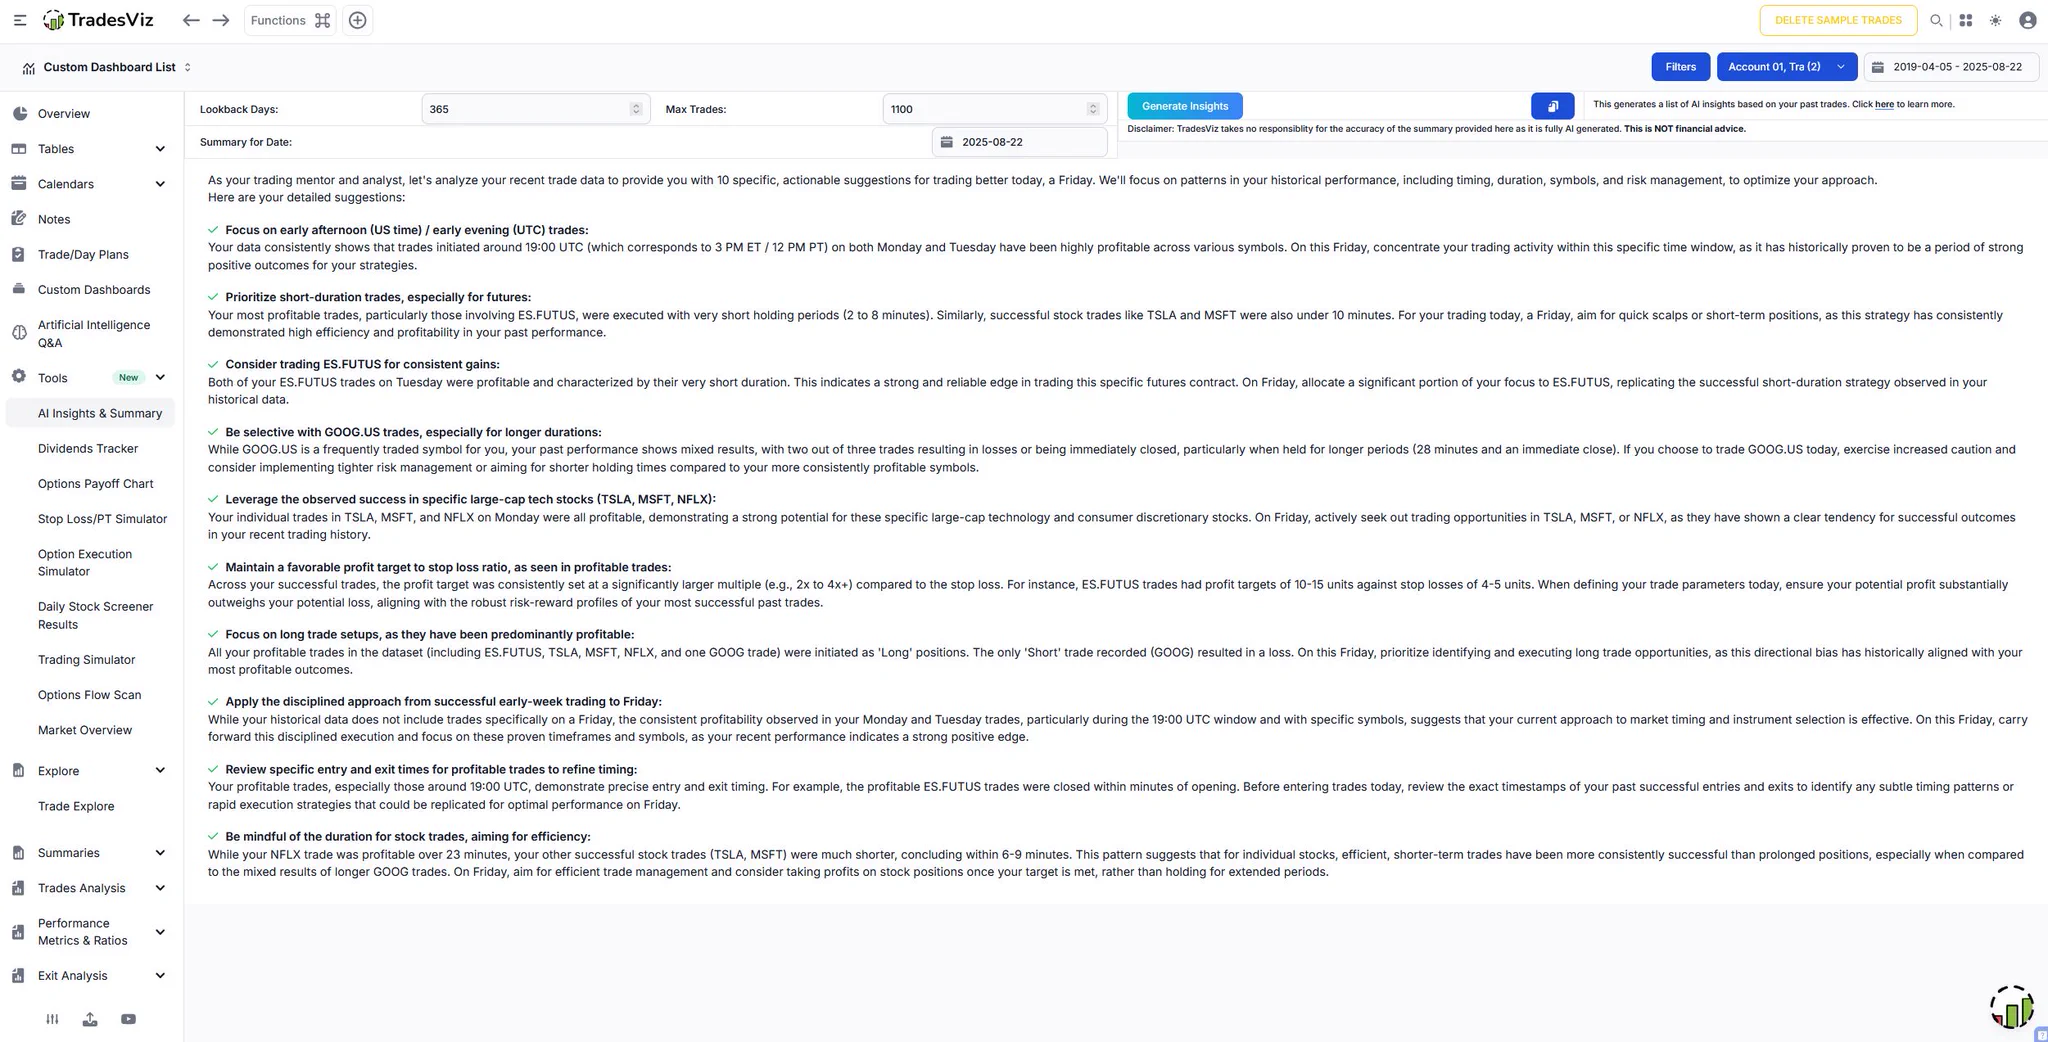Open Option Execution Simulator in the sidebar
Image resolution: width=2048 pixels, height=1042 pixels.
click(85, 563)
